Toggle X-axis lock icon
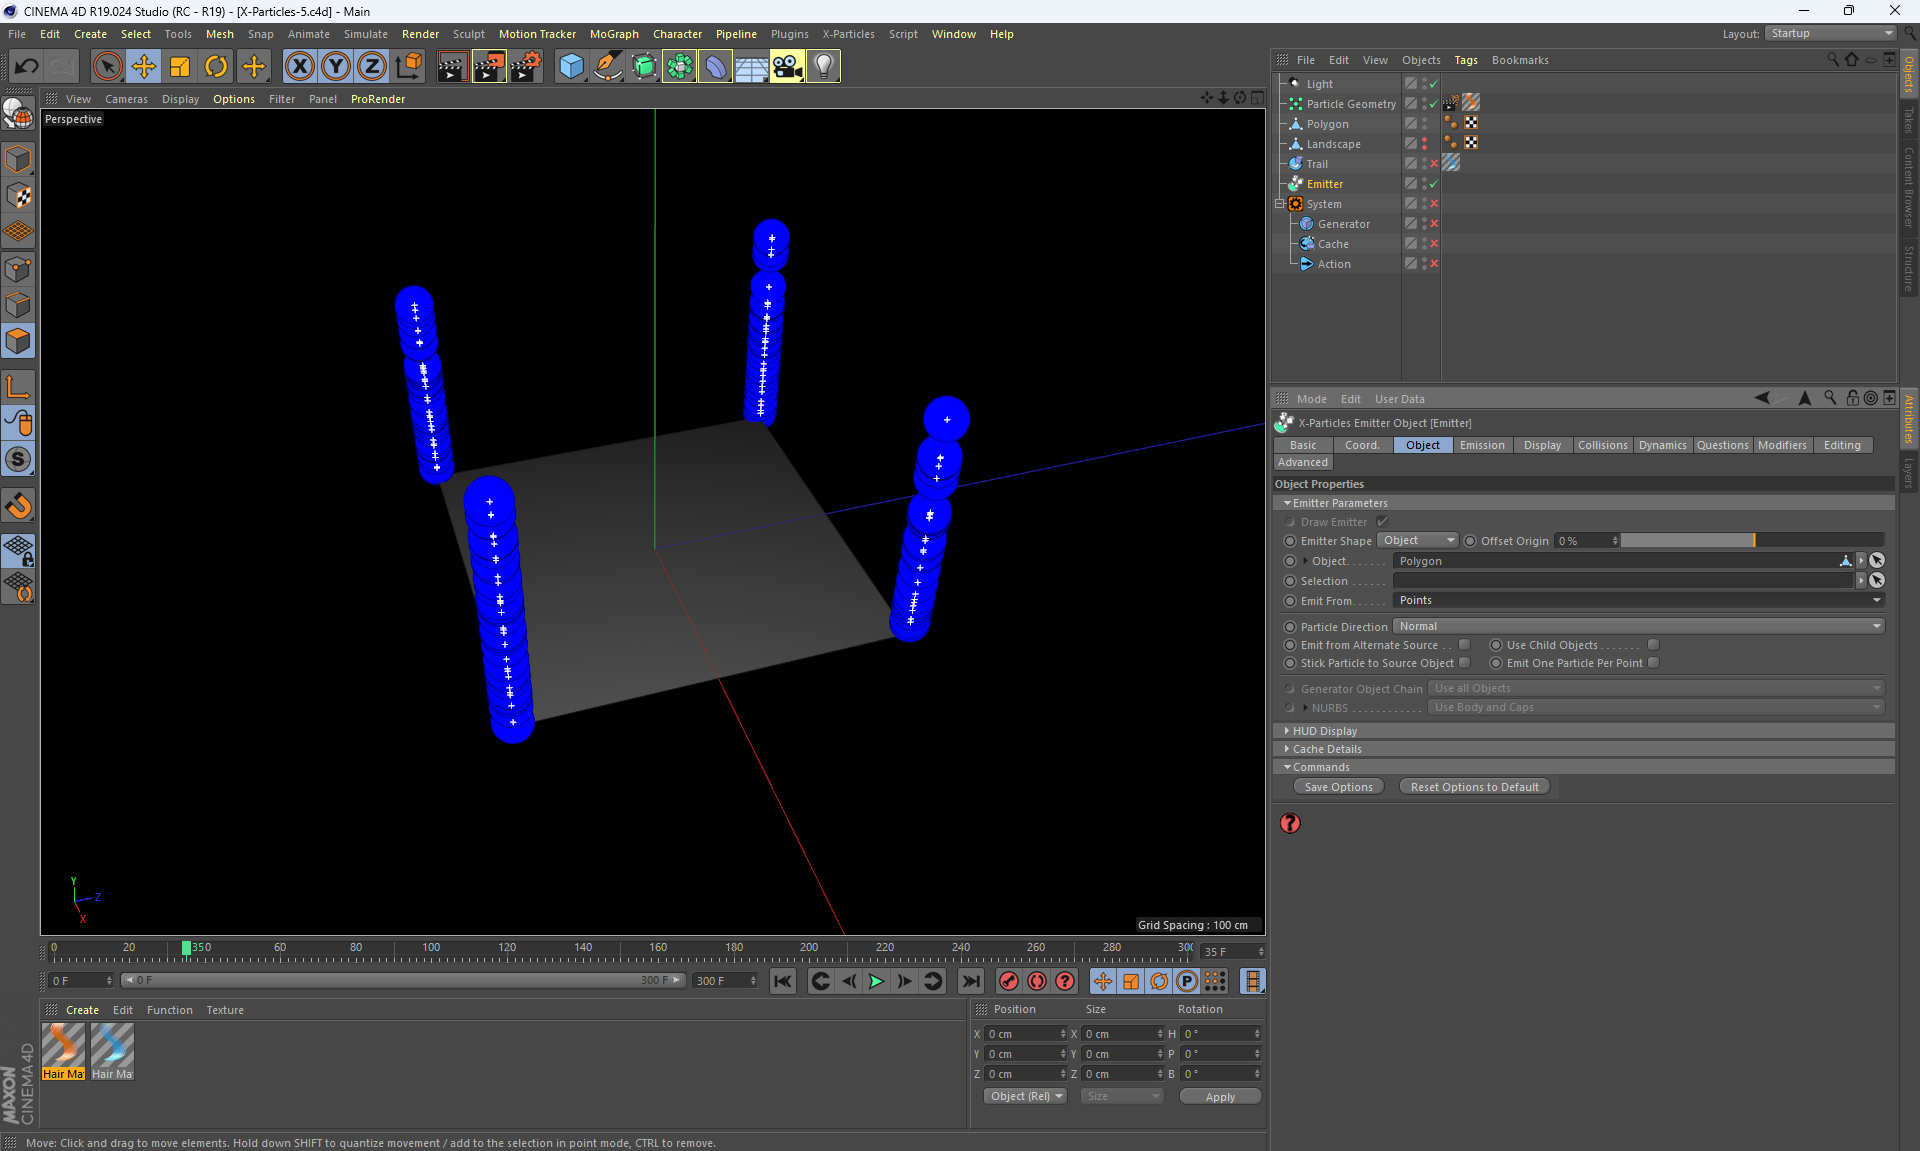 coord(299,67)
